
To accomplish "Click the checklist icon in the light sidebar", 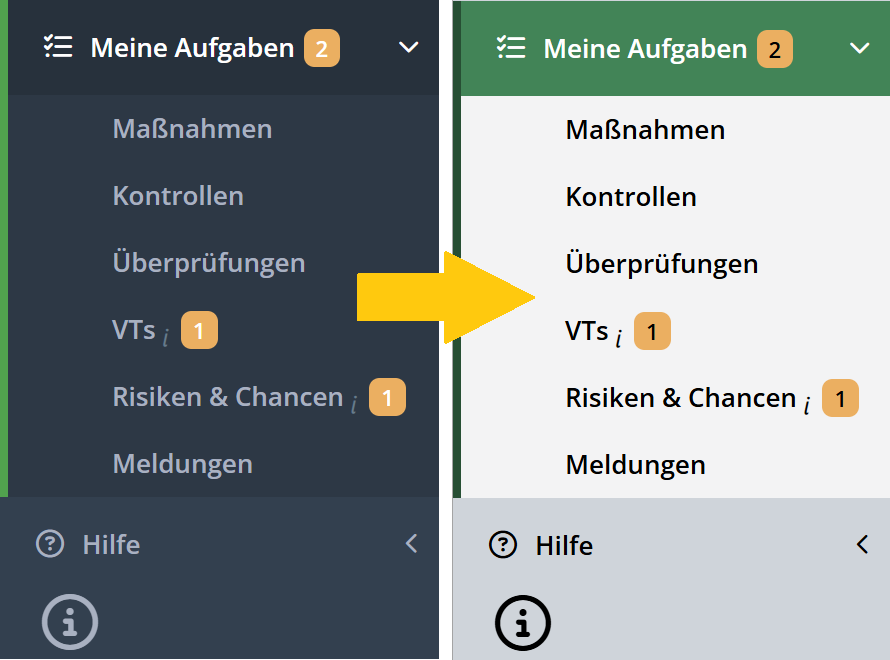I will (x=511, y=48).
